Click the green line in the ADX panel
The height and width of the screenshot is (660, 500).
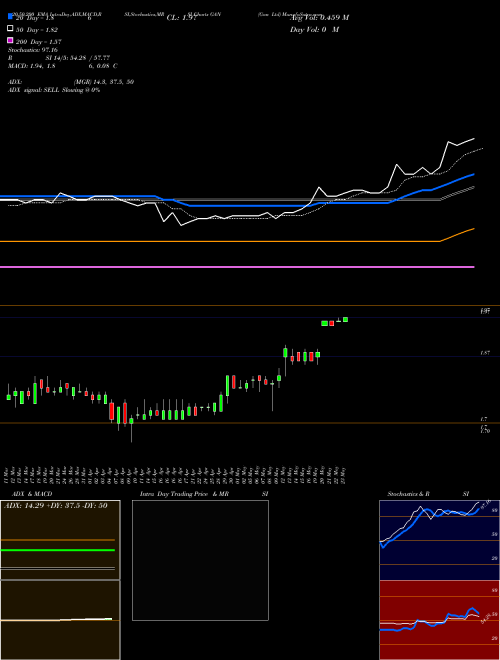point(58,550)
